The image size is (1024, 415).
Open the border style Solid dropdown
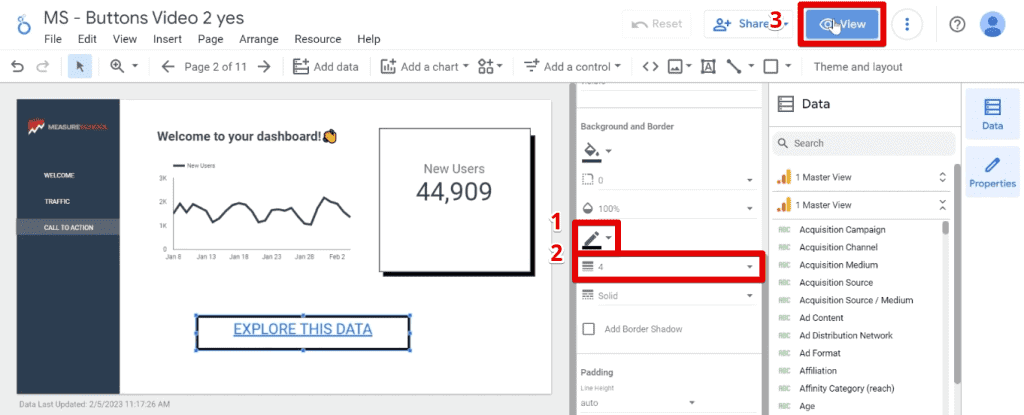click(666, 296)
